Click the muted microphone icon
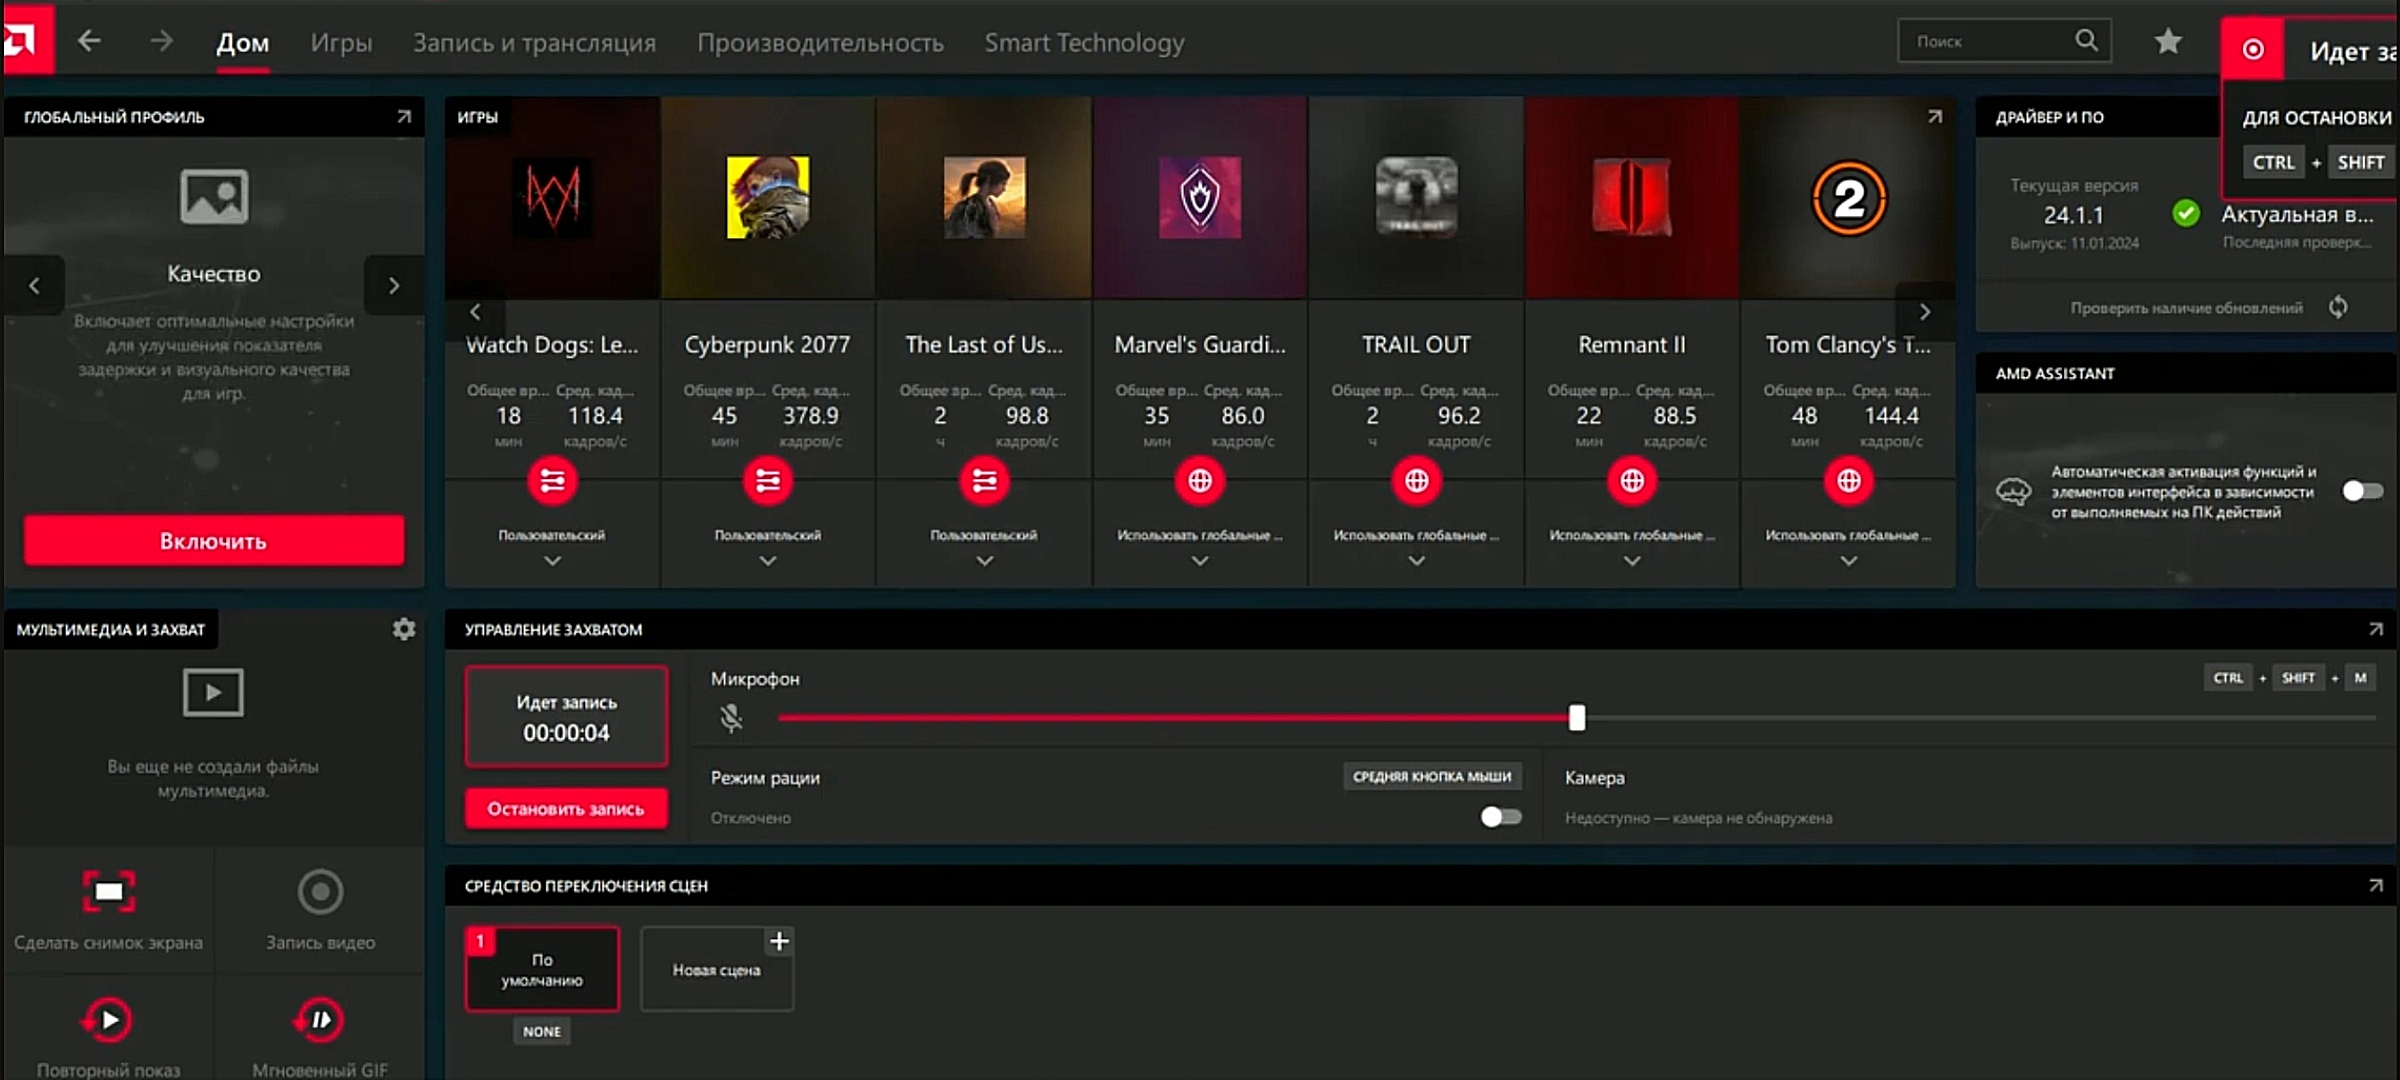This screenshot has width=2400, height=1080. pos(731,717)
